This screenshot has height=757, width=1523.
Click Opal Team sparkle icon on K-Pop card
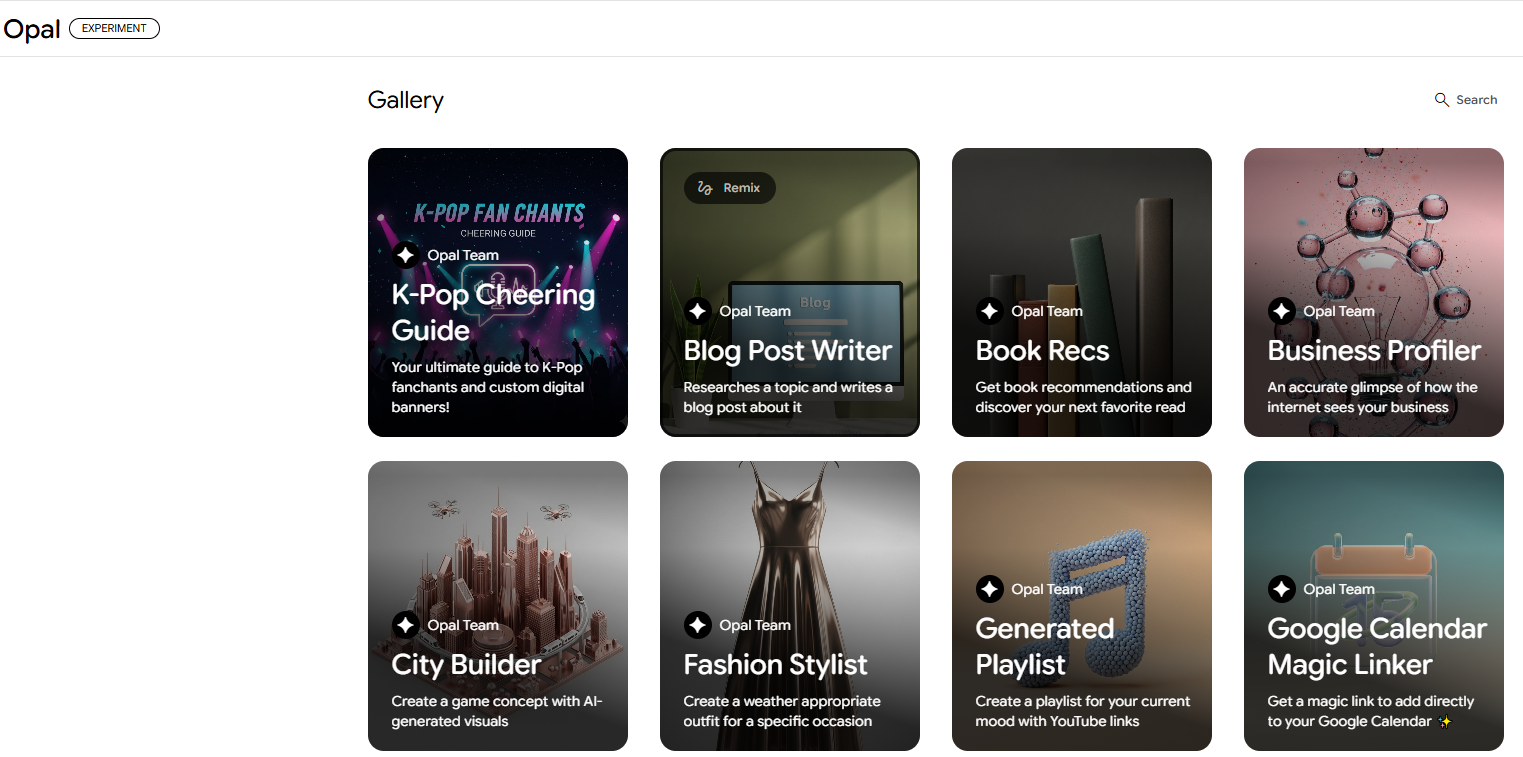[405, 255]
